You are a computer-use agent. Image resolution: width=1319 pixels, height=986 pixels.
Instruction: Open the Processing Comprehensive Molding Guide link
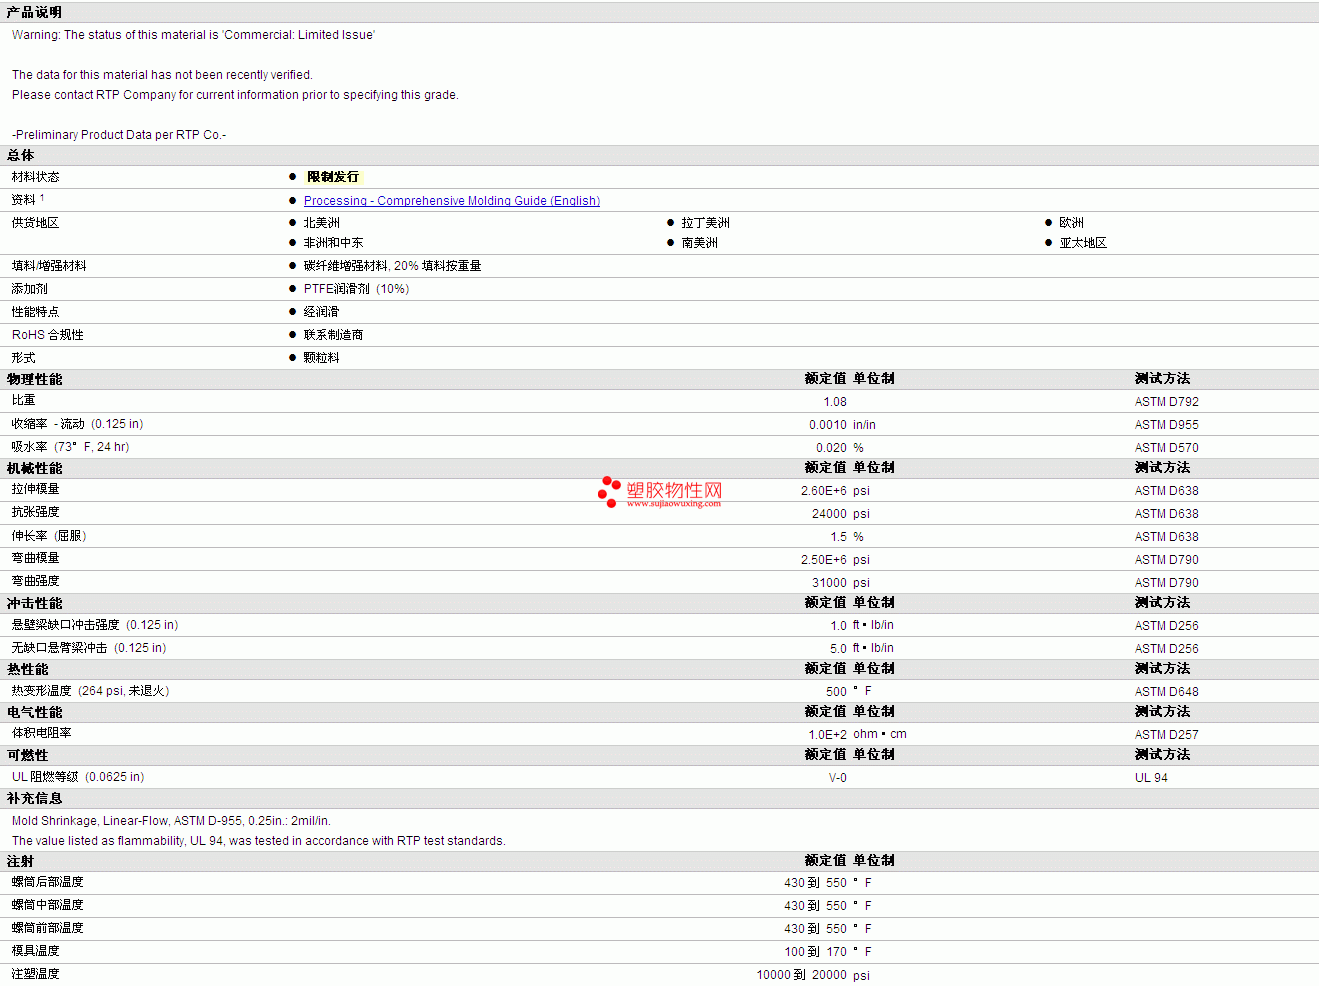pos(451,201)
